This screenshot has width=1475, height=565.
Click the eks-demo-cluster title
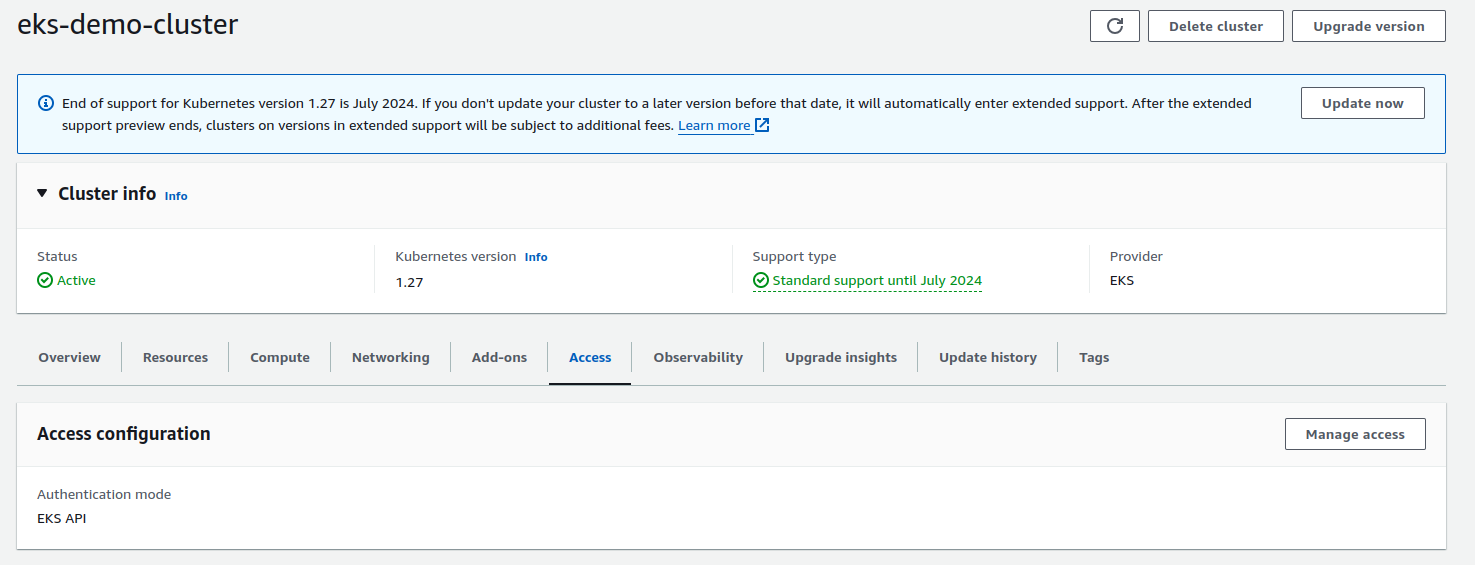coord(128,25)
